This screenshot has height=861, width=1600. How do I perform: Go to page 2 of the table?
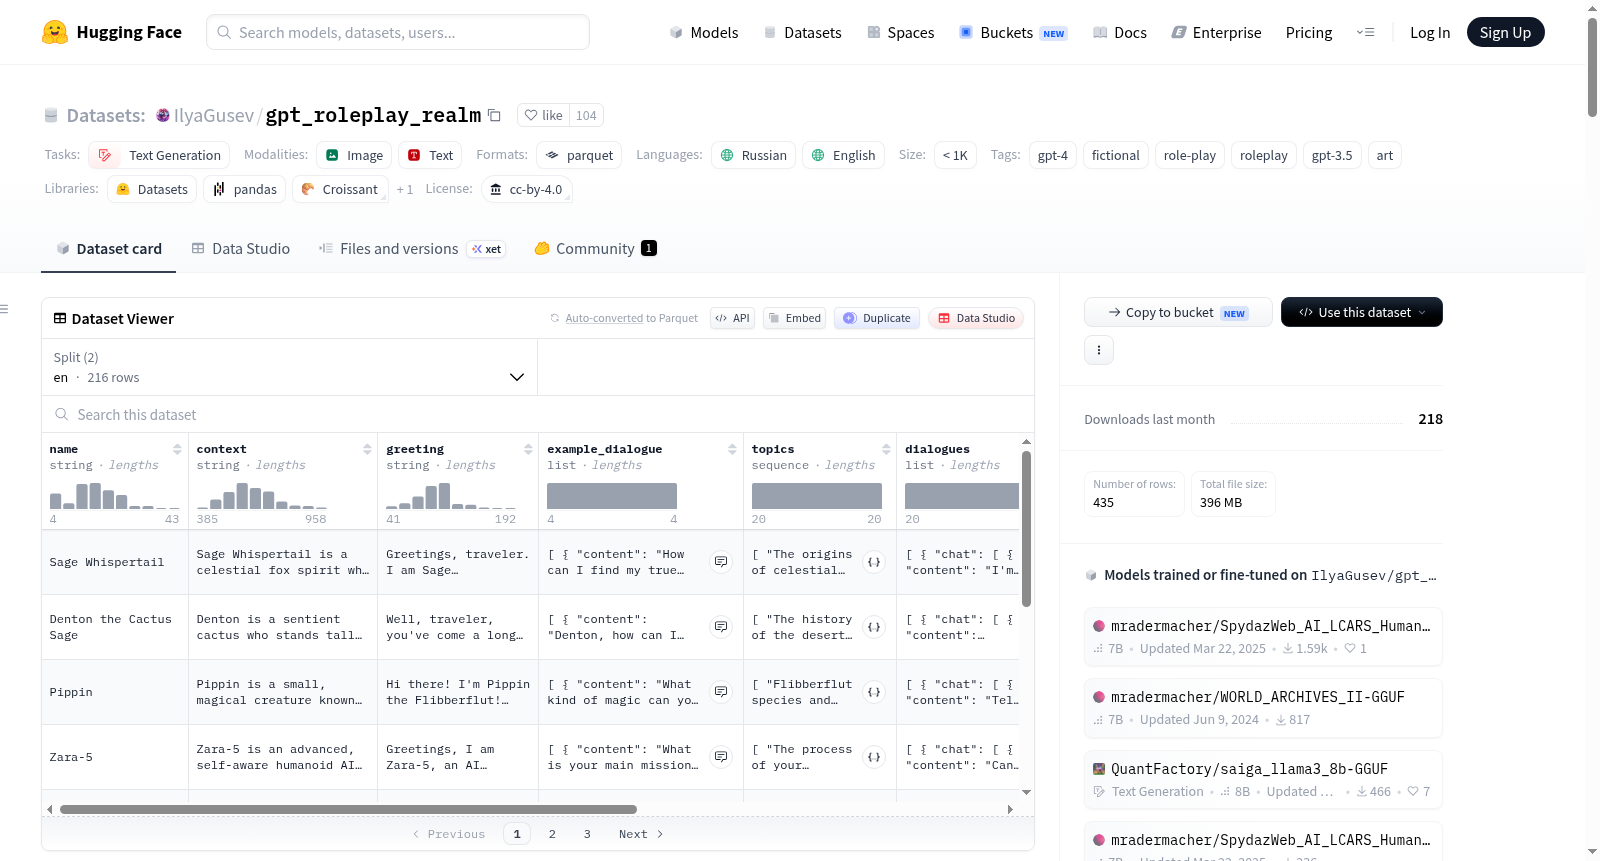(x=552, y=834)
